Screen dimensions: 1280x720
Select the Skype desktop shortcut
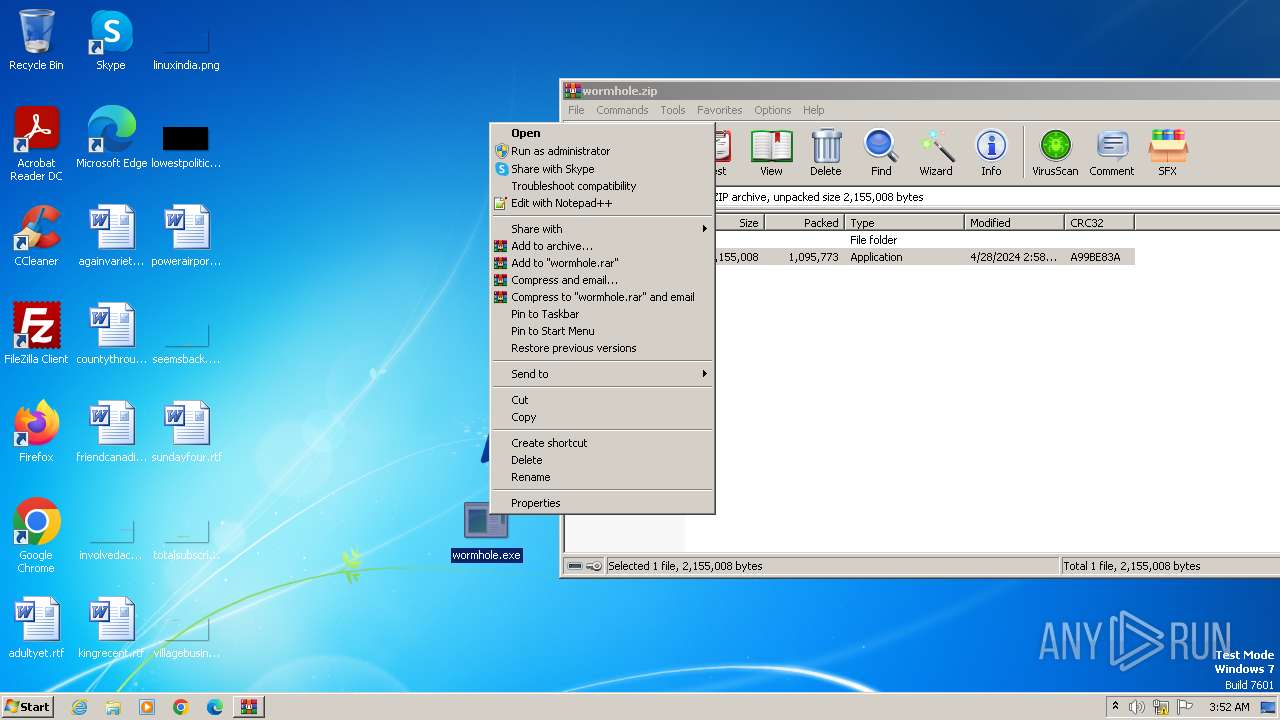click(111, 40)
